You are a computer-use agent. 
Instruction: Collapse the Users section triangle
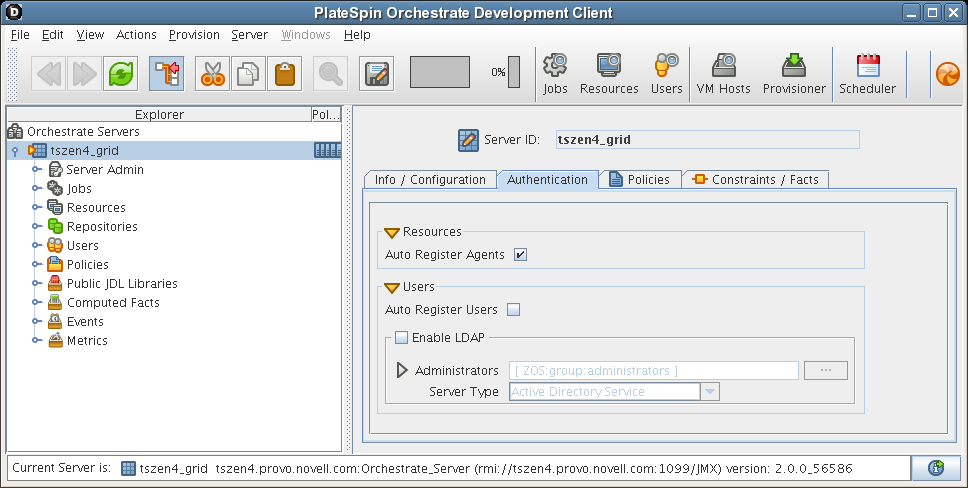click(392, 288)
